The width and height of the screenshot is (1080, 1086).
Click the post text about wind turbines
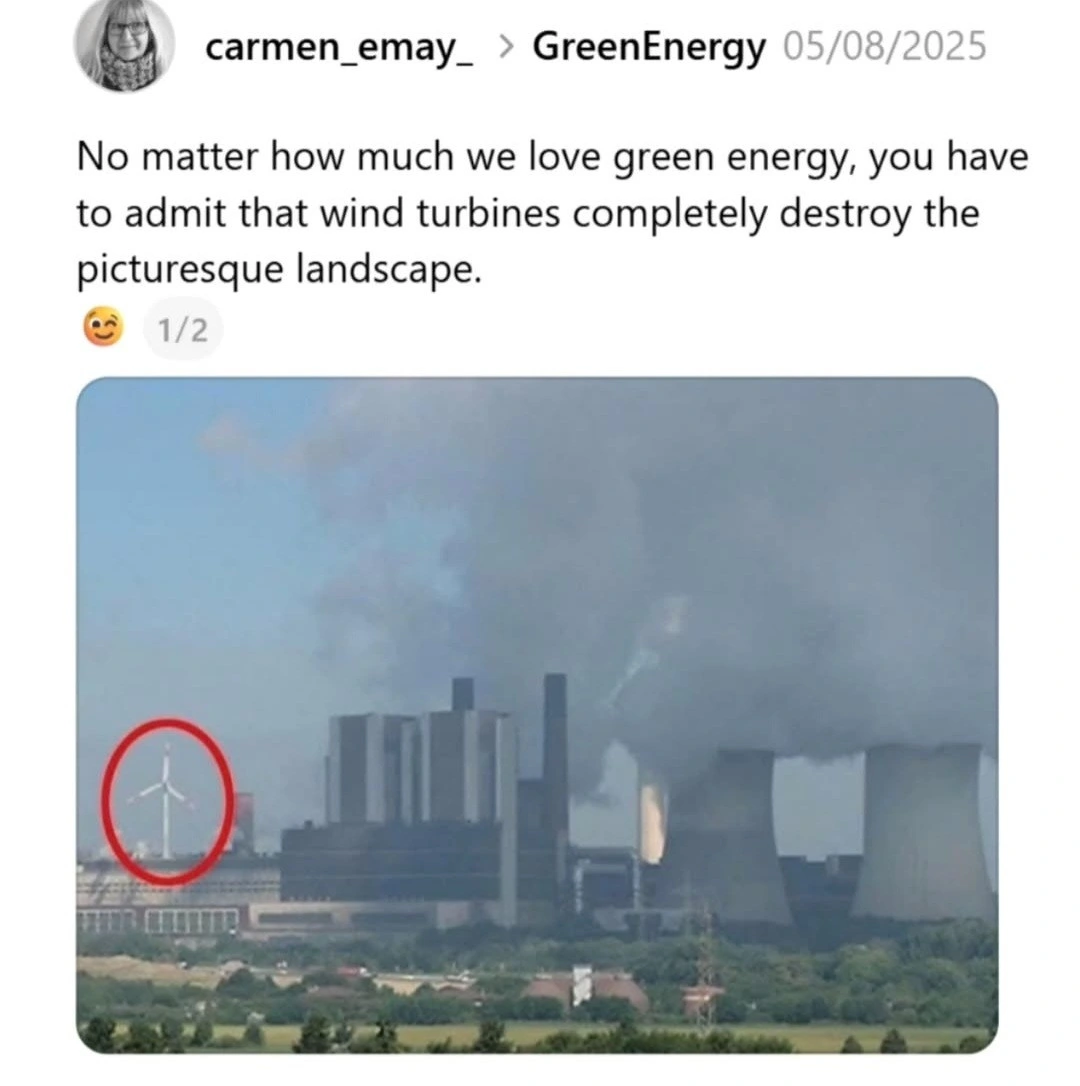[x=552, y=213]
